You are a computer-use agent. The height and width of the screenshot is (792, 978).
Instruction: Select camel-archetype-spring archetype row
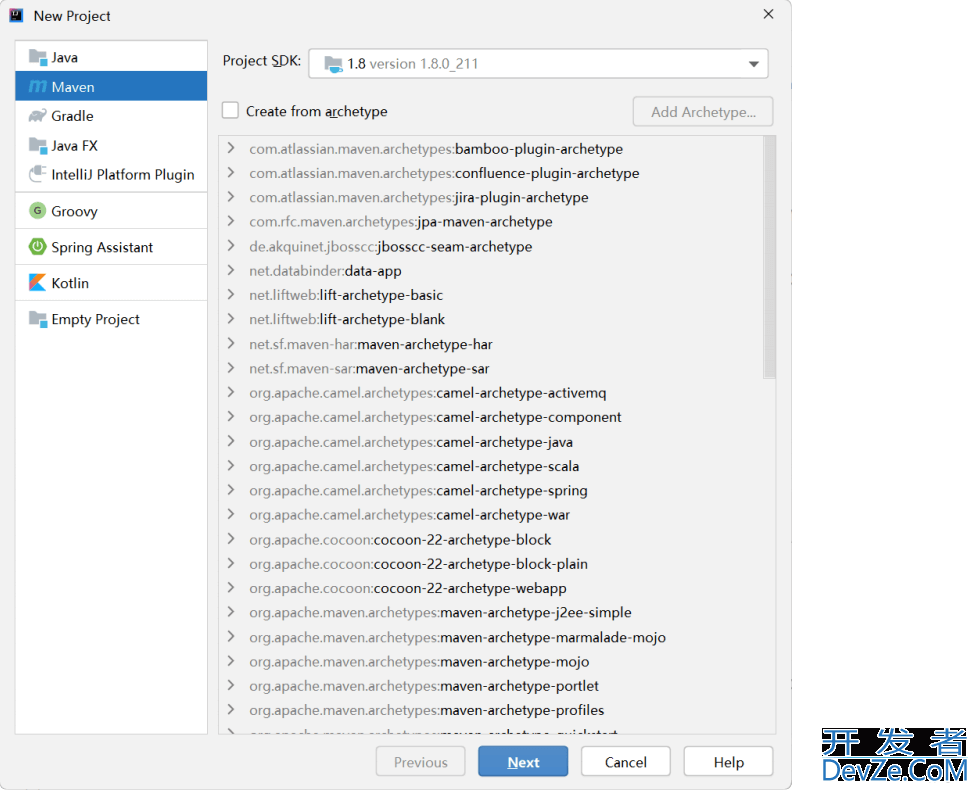[491, 490]
